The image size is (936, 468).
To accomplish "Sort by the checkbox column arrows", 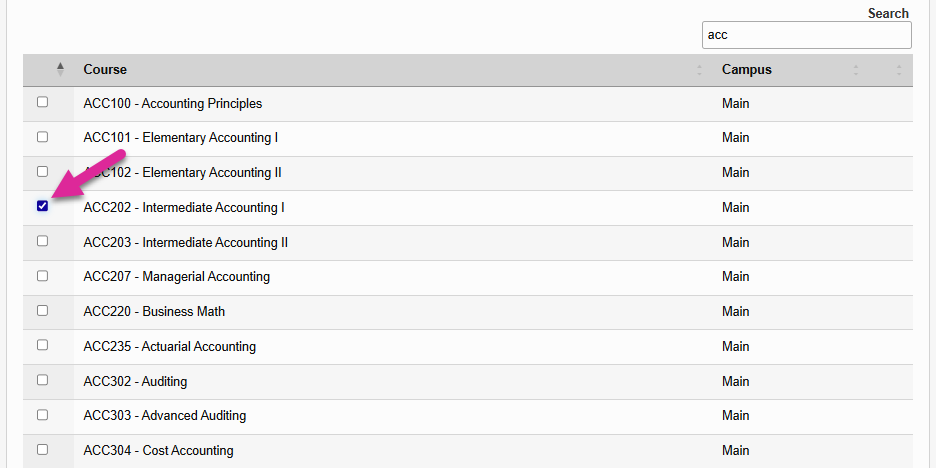I will 60,70.
